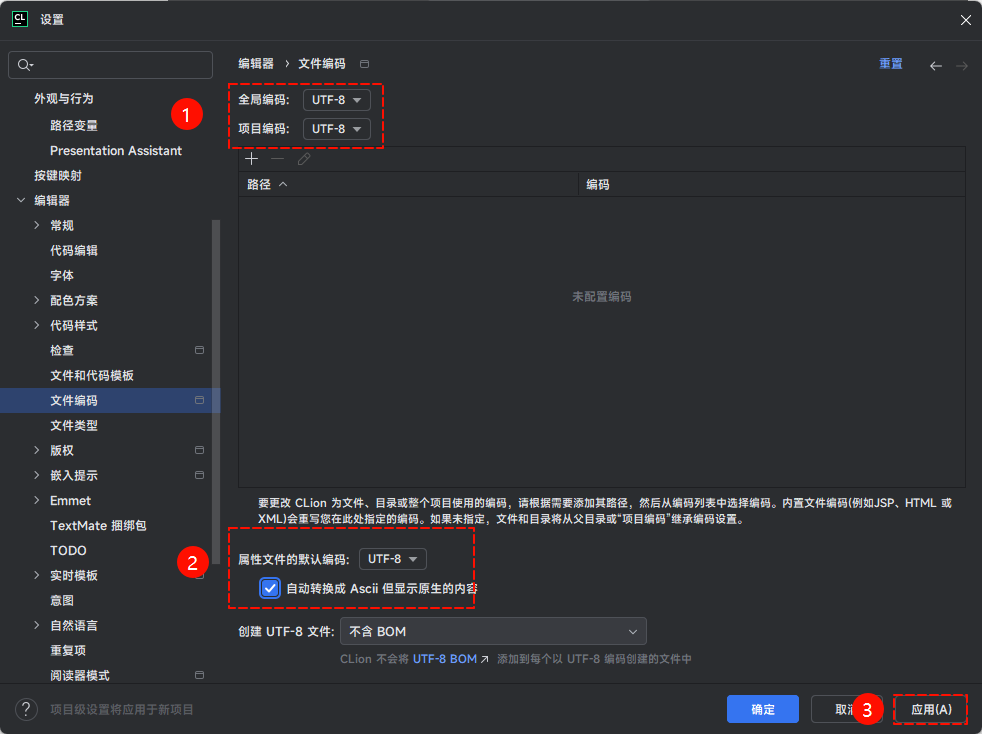Open the 属性文件的默认编码 dropdown

[x=392, y=559]
